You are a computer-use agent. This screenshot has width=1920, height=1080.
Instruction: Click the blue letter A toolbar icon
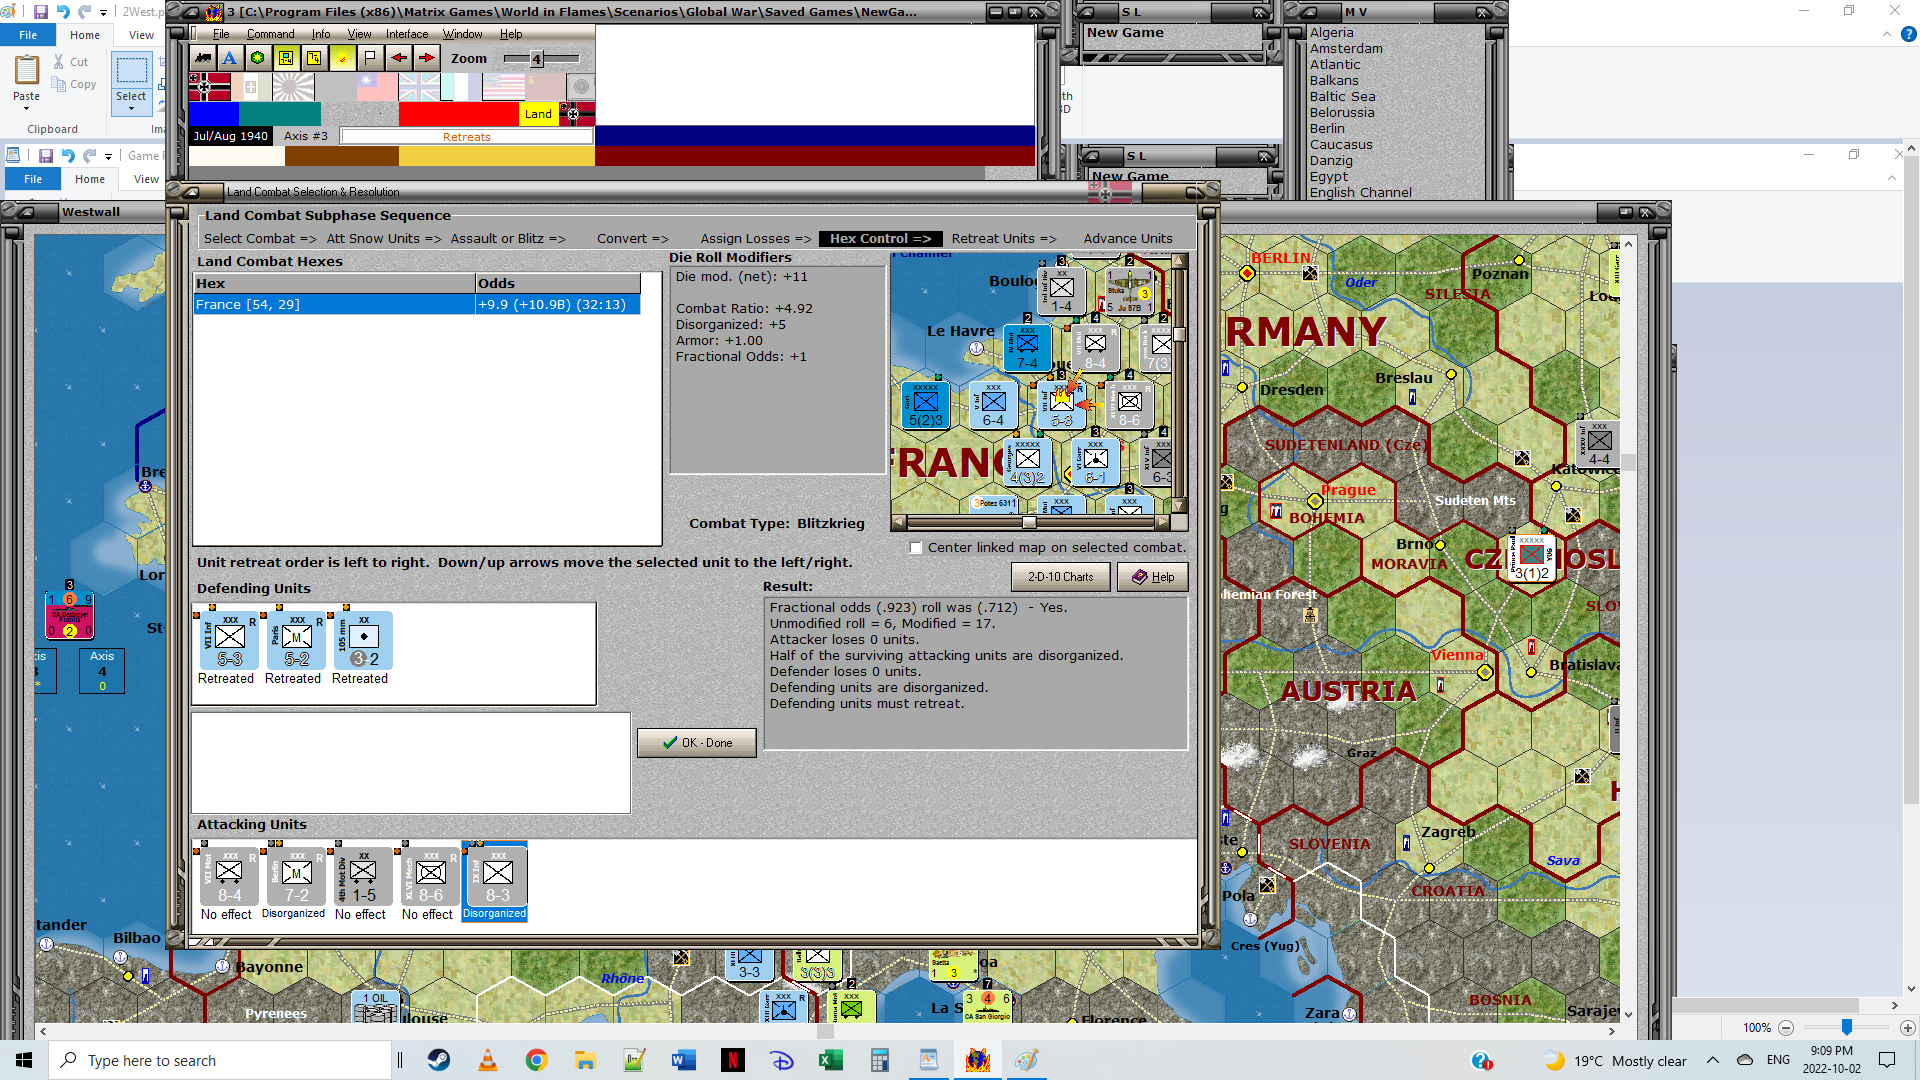[x=230, y=58]
